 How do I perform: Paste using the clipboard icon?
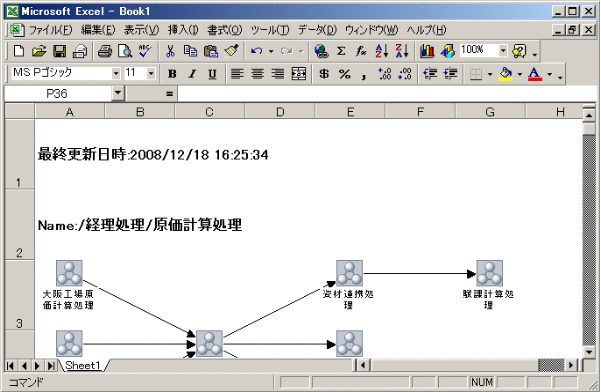click(x=210, y=51)
